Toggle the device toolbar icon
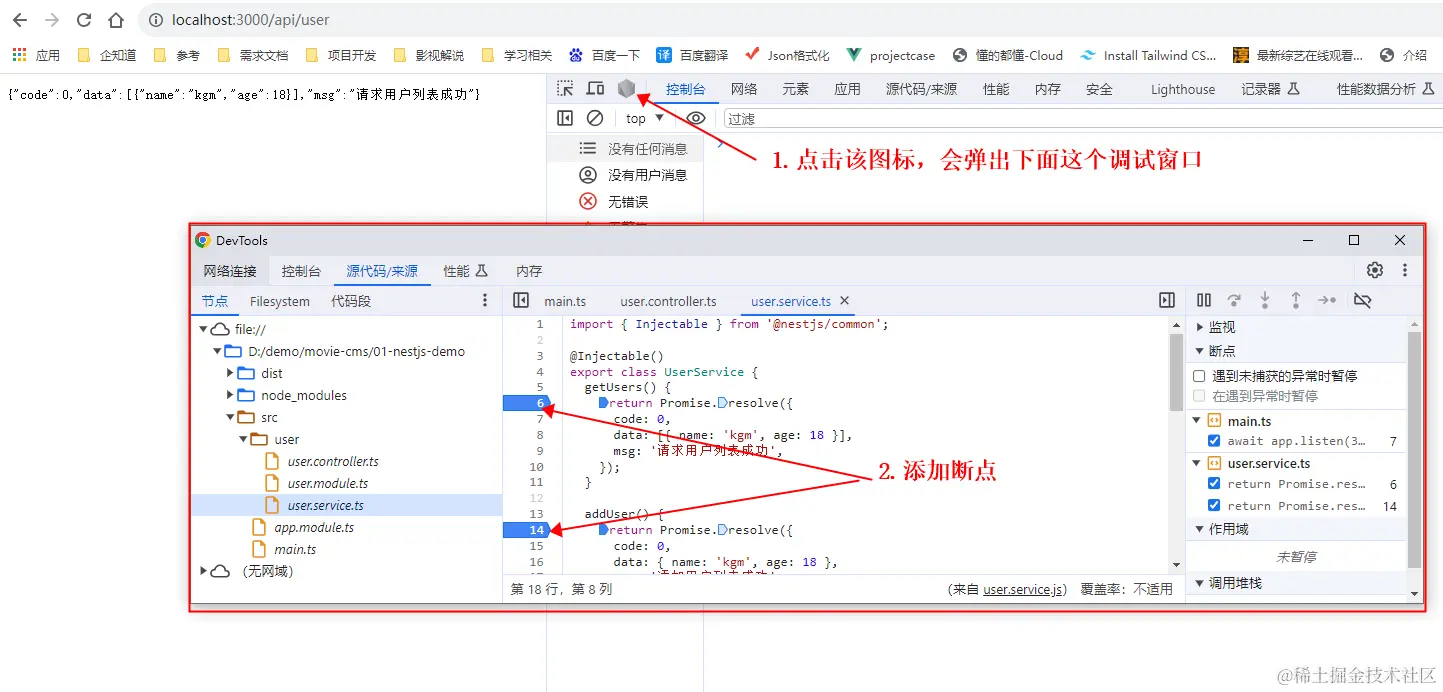 point(595,89)
